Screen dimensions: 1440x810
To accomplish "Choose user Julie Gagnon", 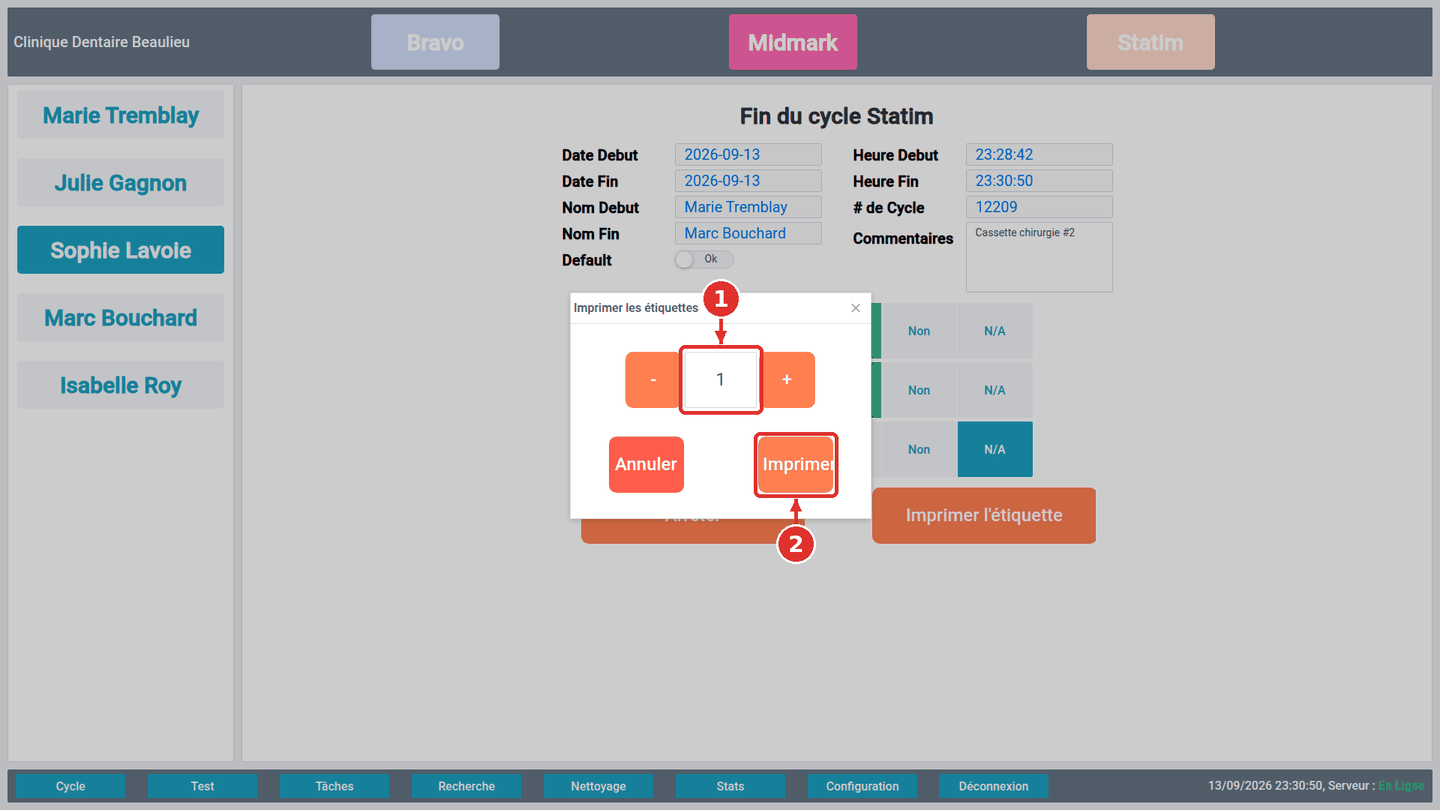I will (x=120, y=182).
